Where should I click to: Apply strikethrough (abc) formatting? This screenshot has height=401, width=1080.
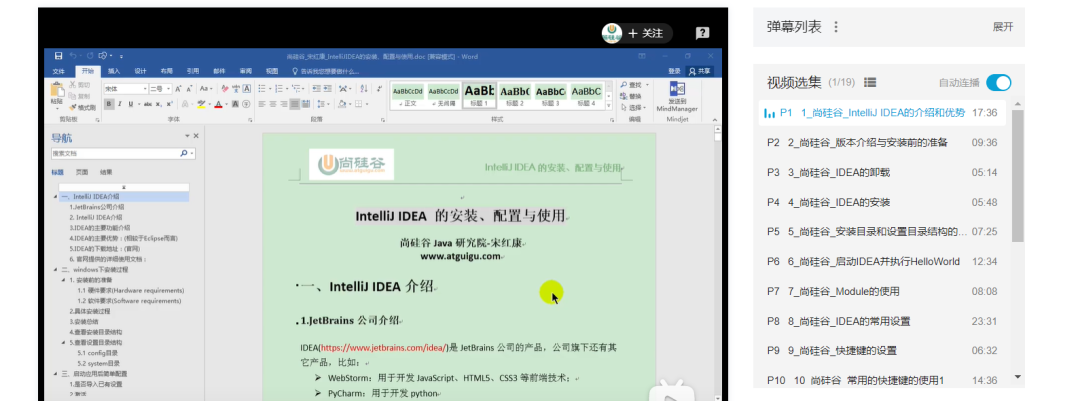(147, 104)
